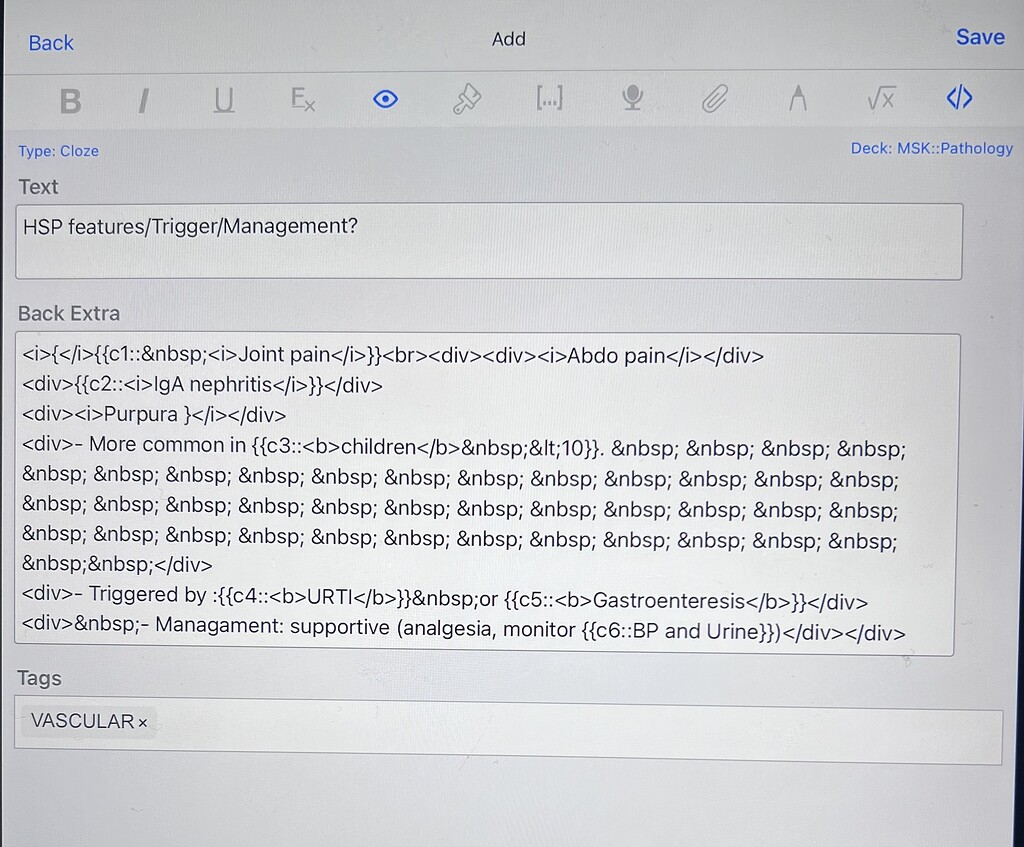1024x847 pixels.
Task: Open the clear formatting paintbrush tool
Action: click(x=467, y=99)
